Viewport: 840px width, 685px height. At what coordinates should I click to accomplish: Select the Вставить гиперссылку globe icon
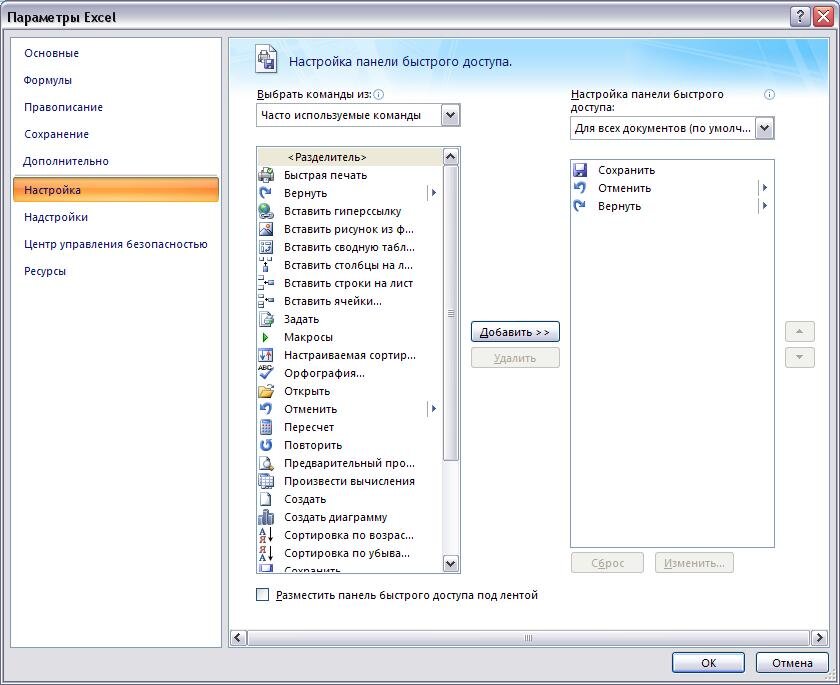tap(266, 211)
